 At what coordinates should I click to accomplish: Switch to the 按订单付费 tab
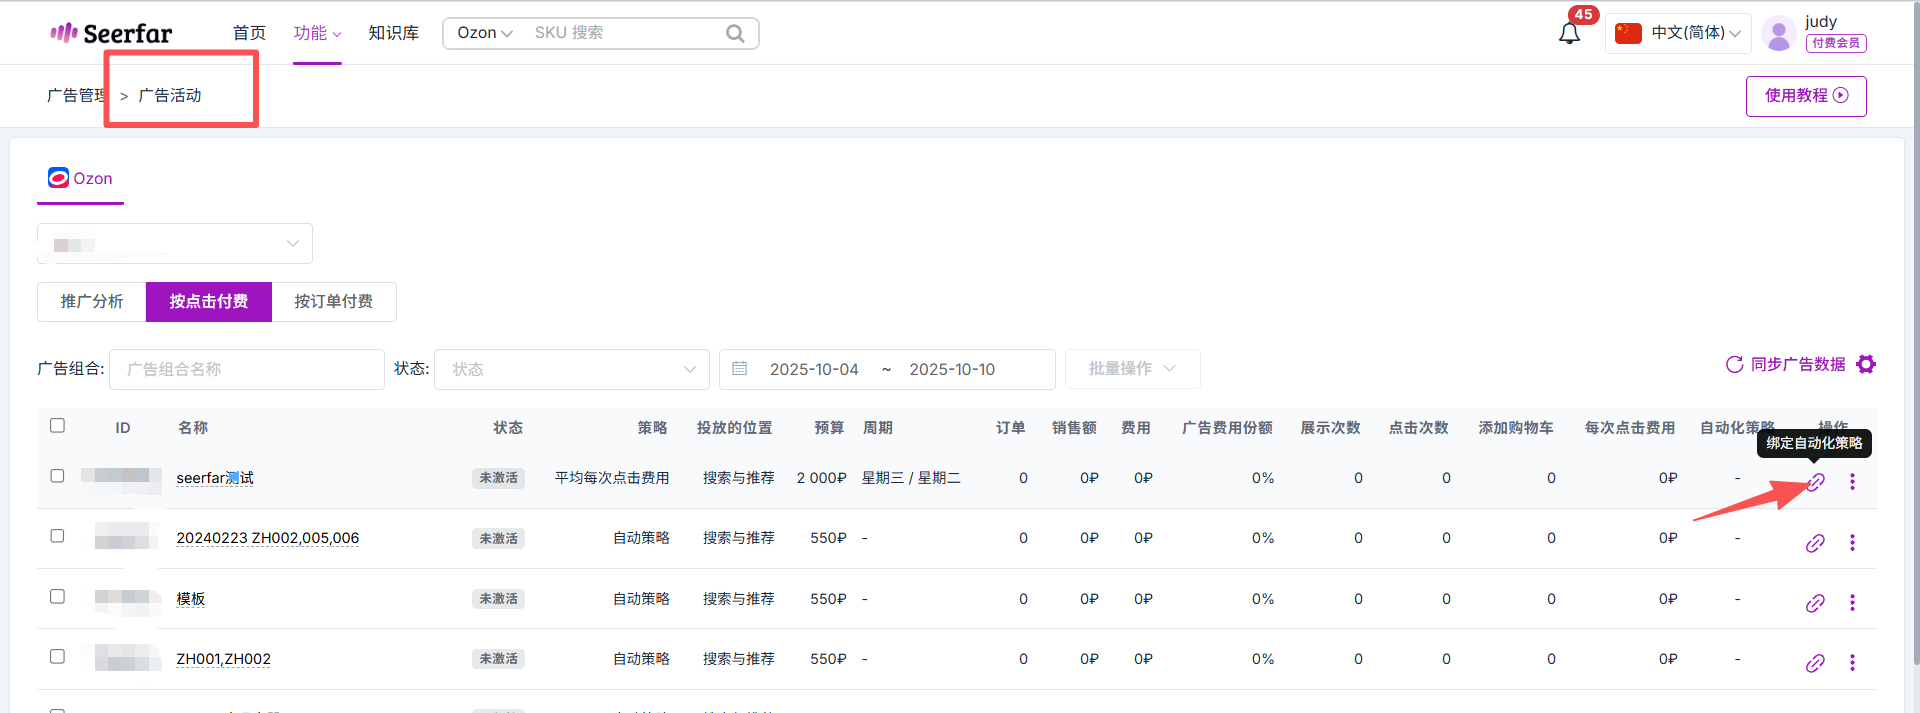coord(333,302)
